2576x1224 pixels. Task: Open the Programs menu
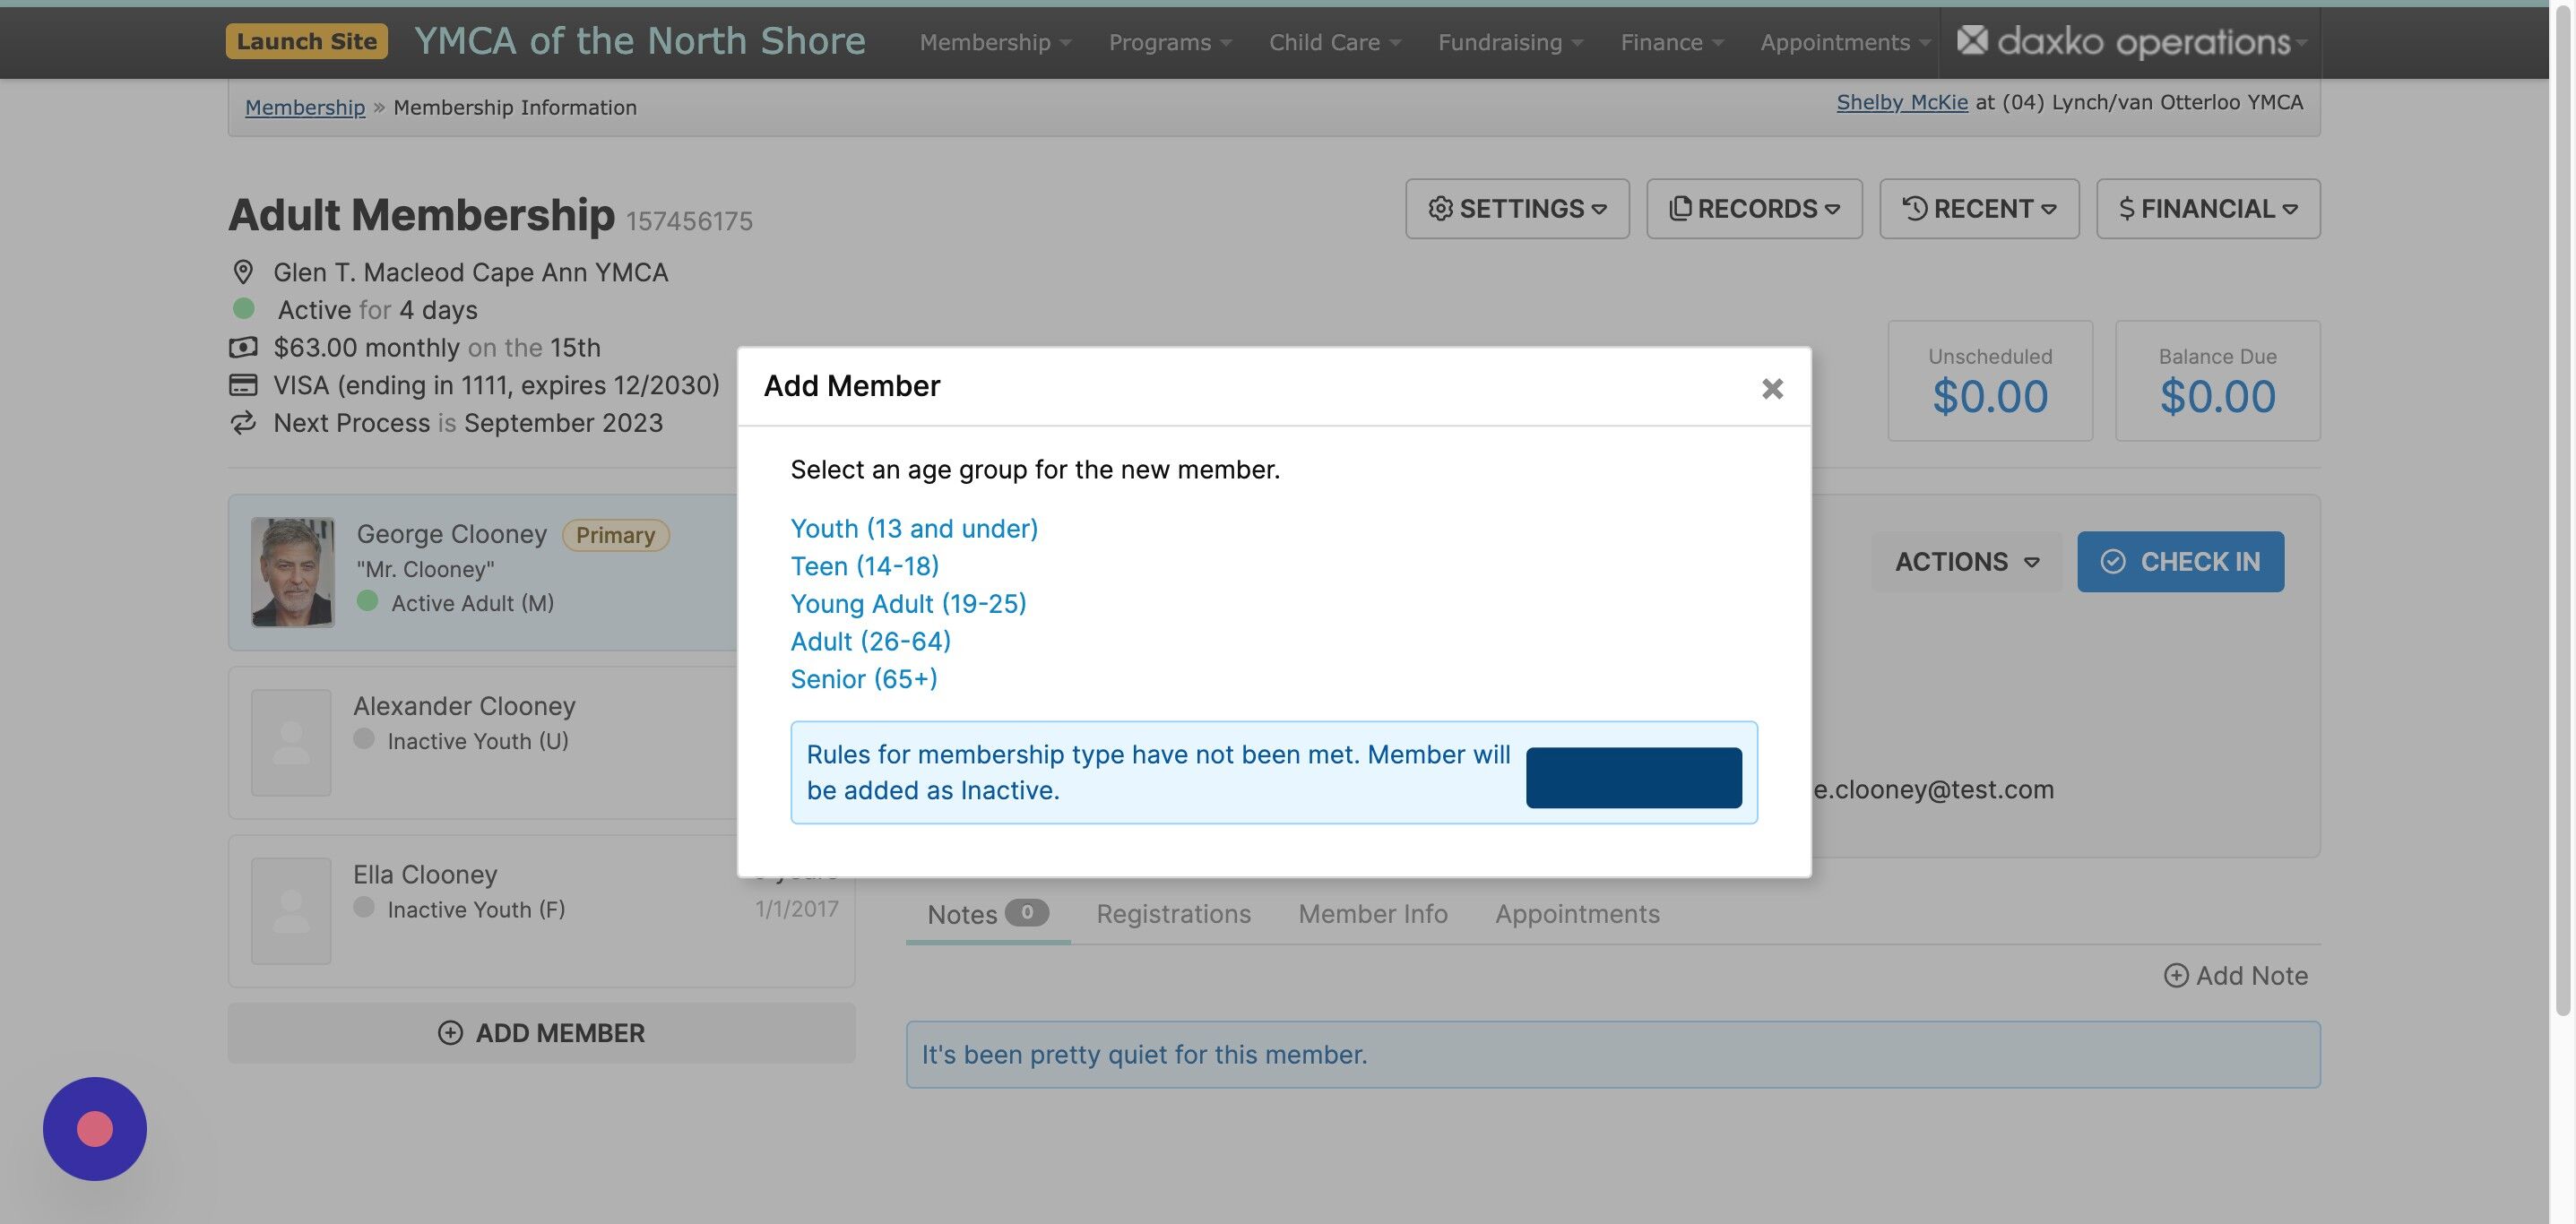point(1170,42)
